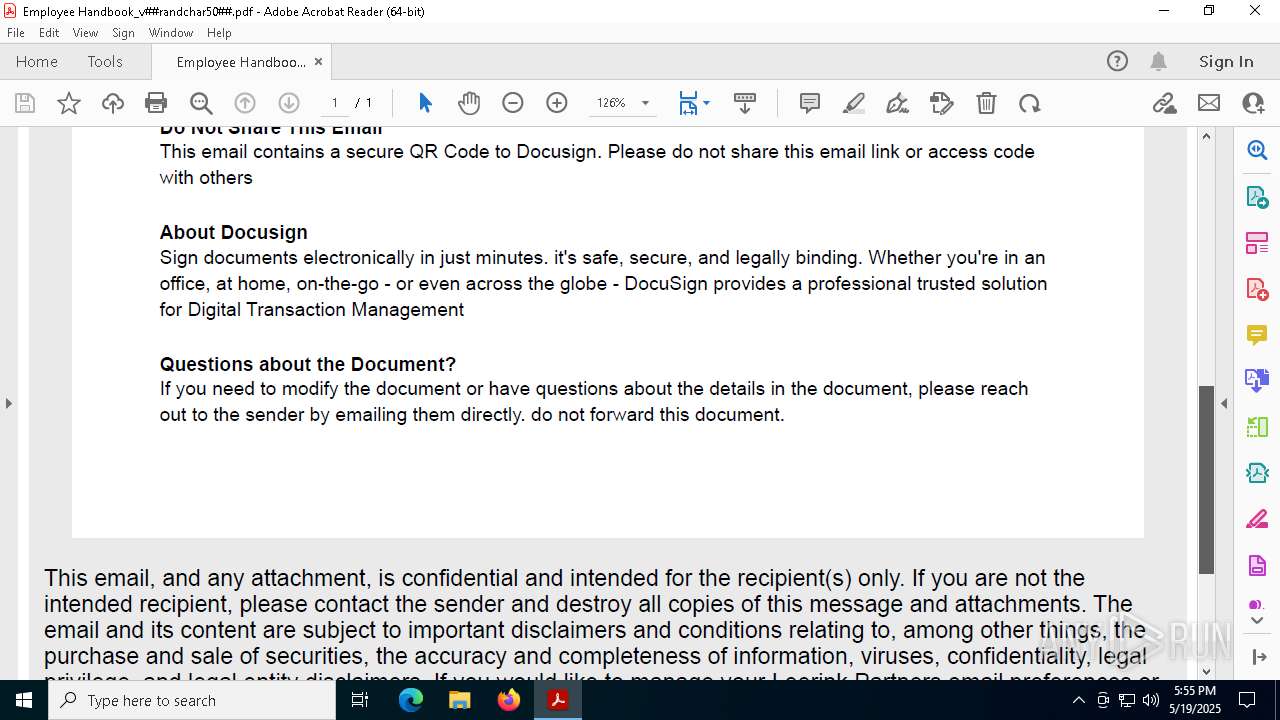Print the document with printer icon

pyautogui.click(x=156, y=103)
